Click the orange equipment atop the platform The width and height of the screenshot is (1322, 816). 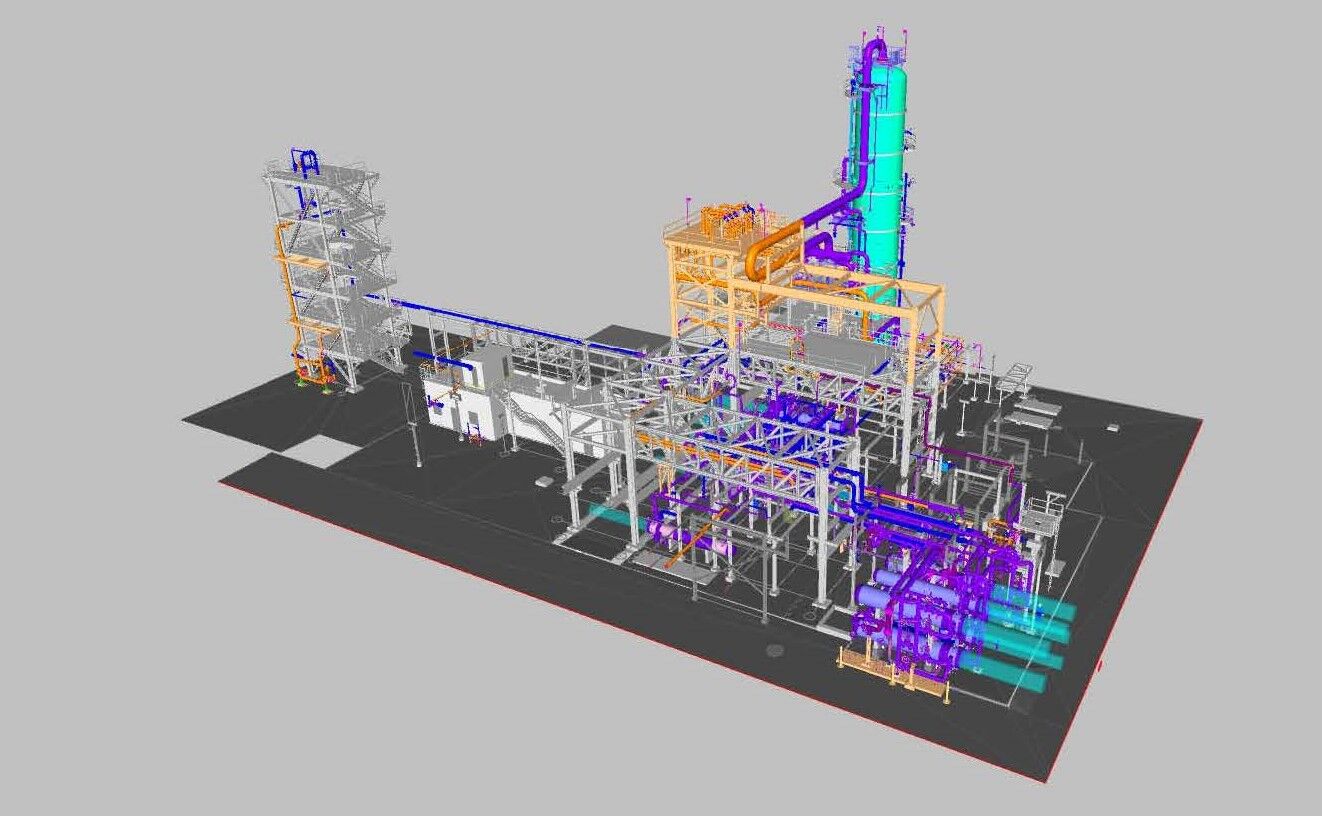[x=723, y=218]
